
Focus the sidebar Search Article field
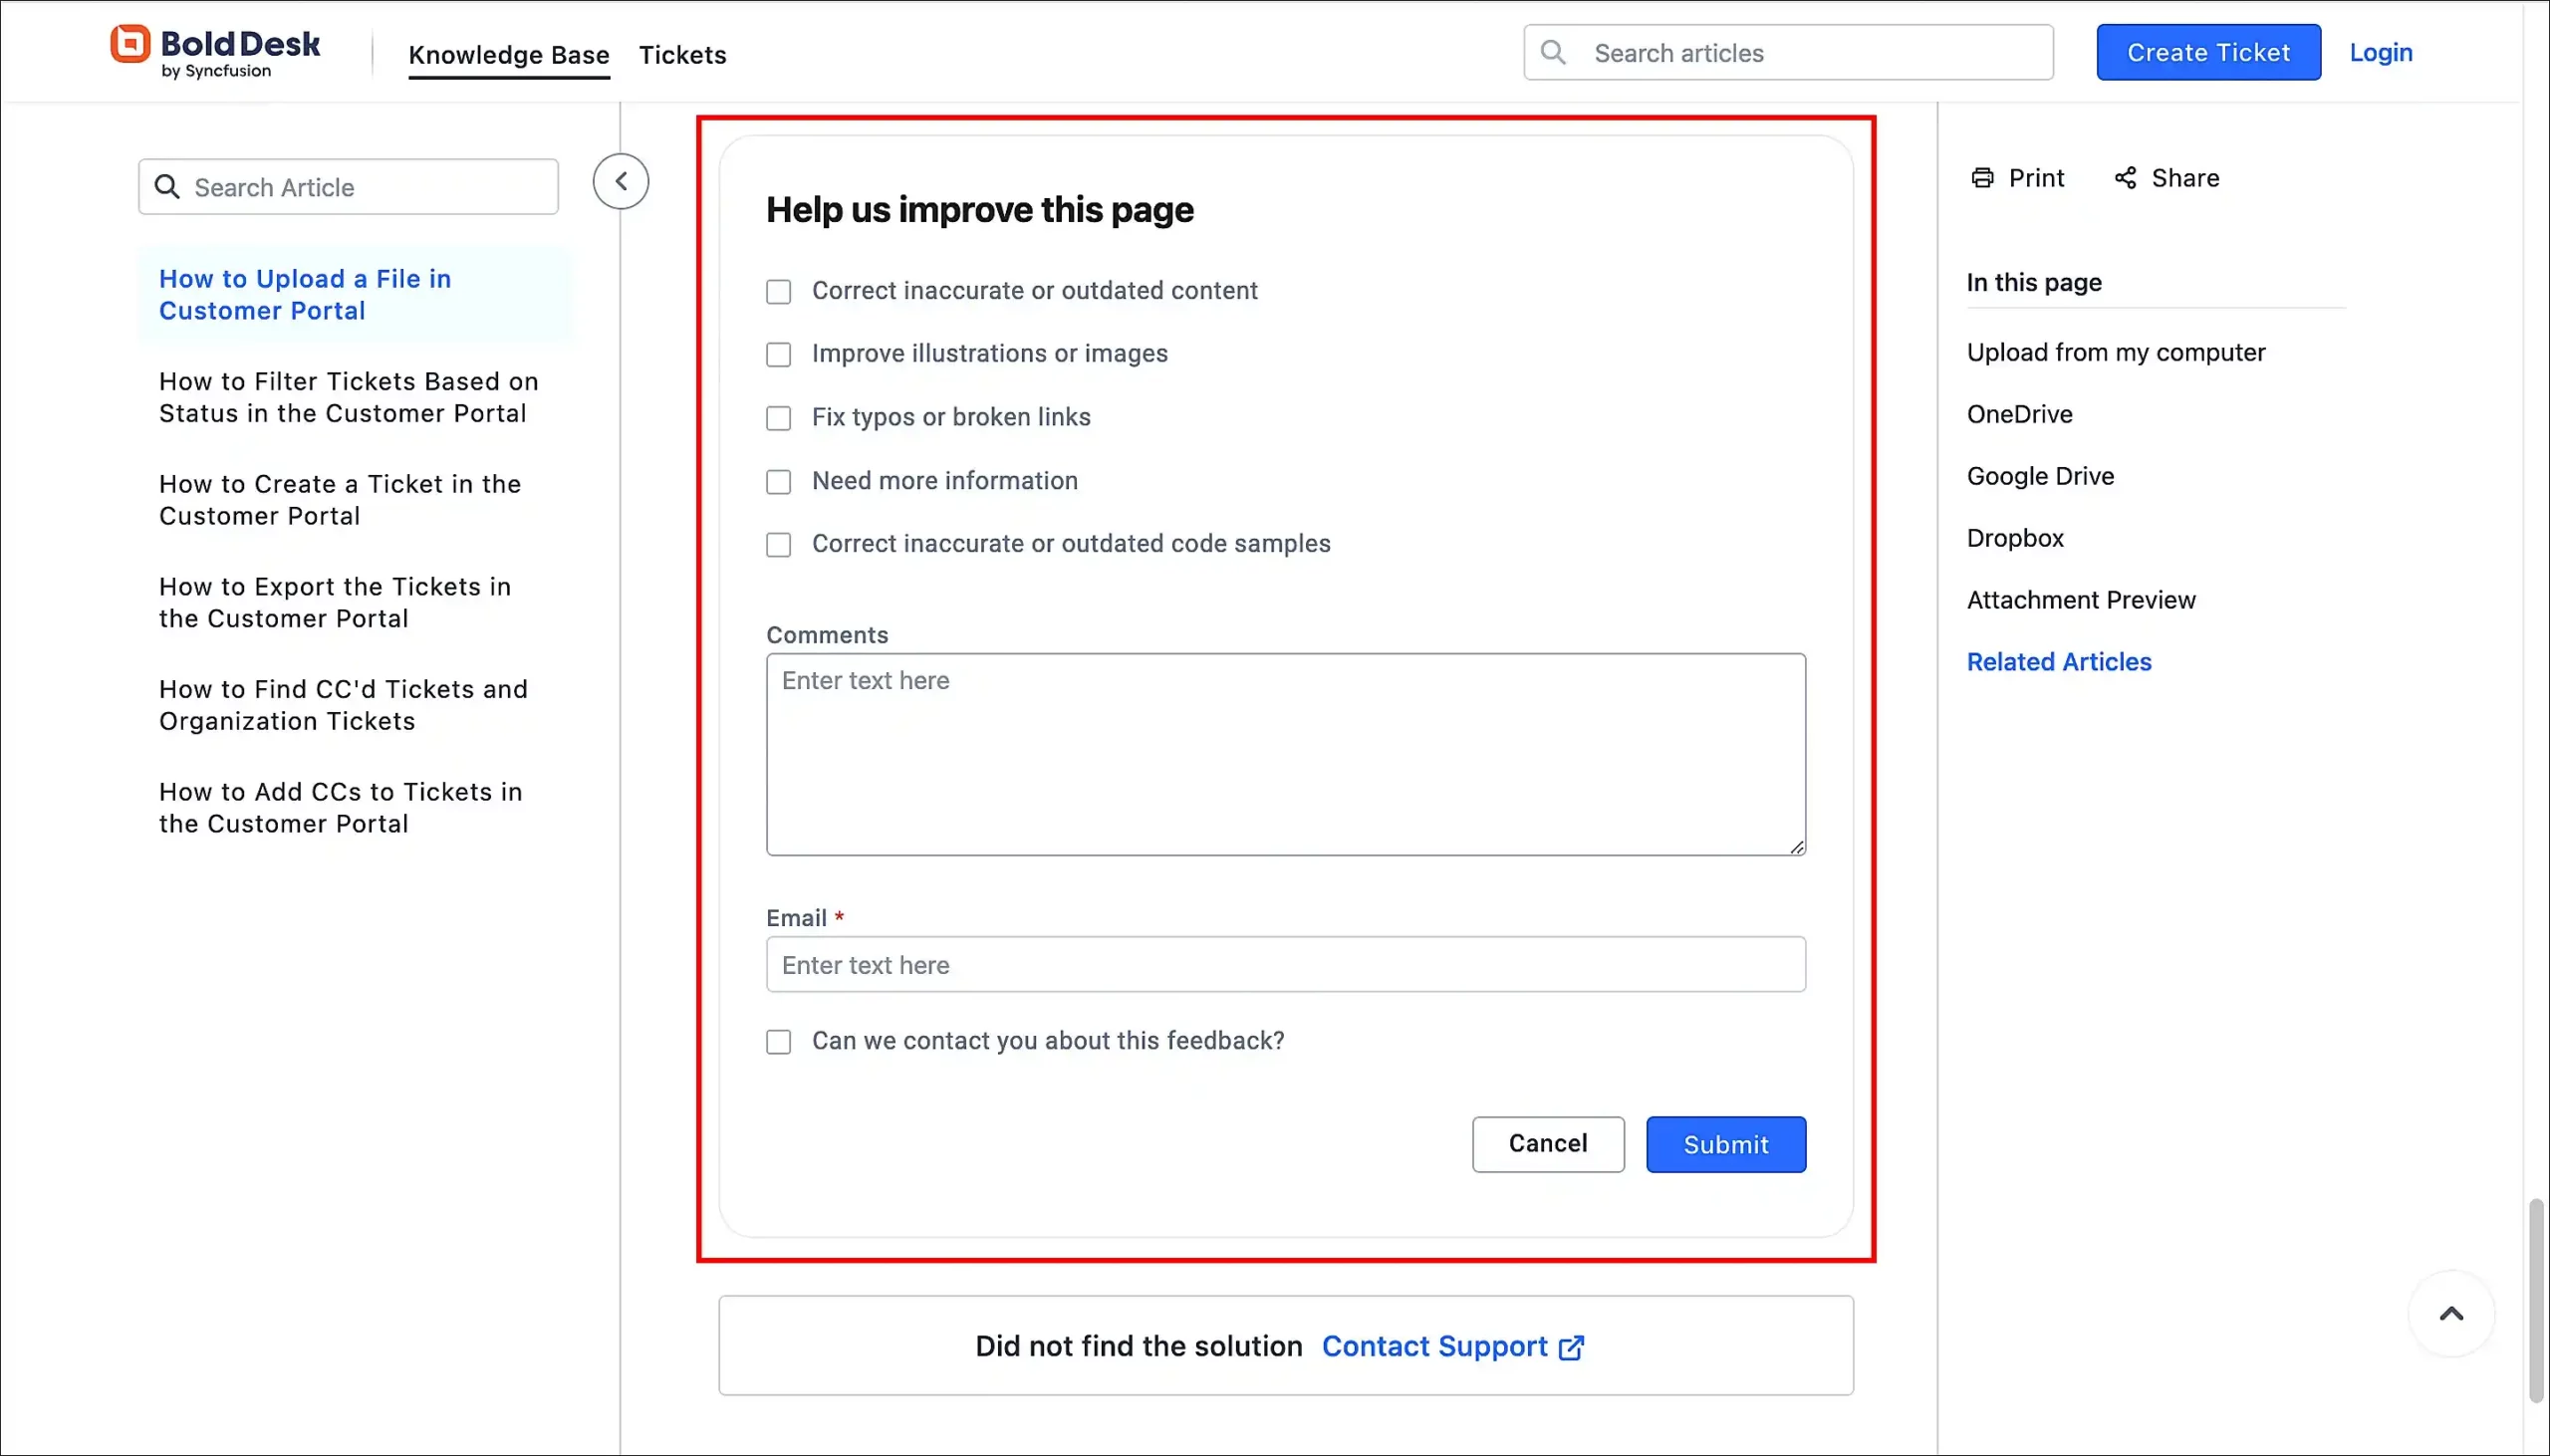pyautogui.click(x=348, y=187)
